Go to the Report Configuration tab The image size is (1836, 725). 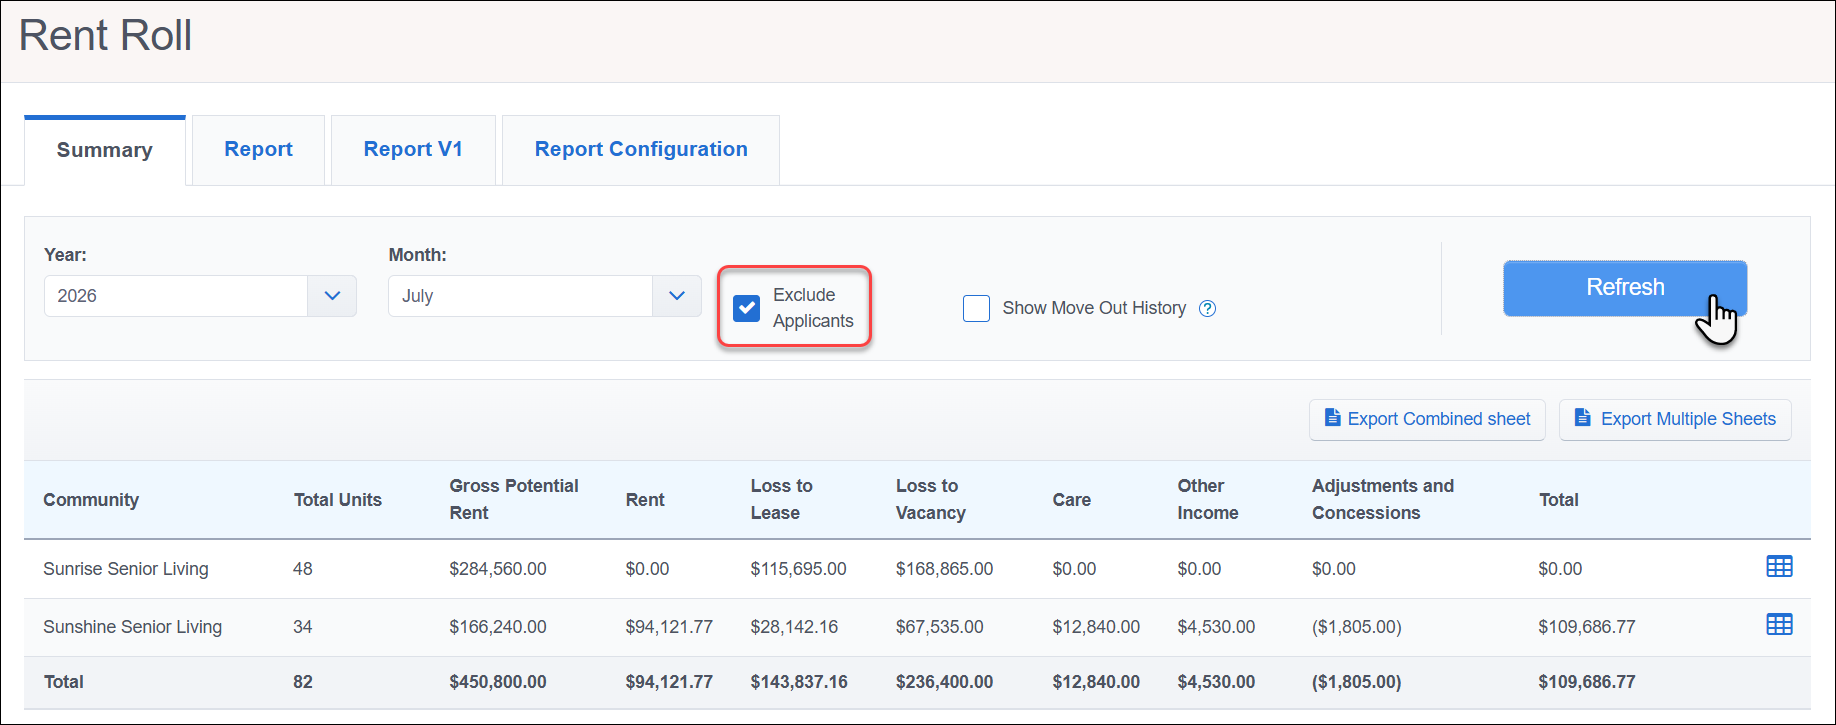pyautogui.click(x=641, y=150)
